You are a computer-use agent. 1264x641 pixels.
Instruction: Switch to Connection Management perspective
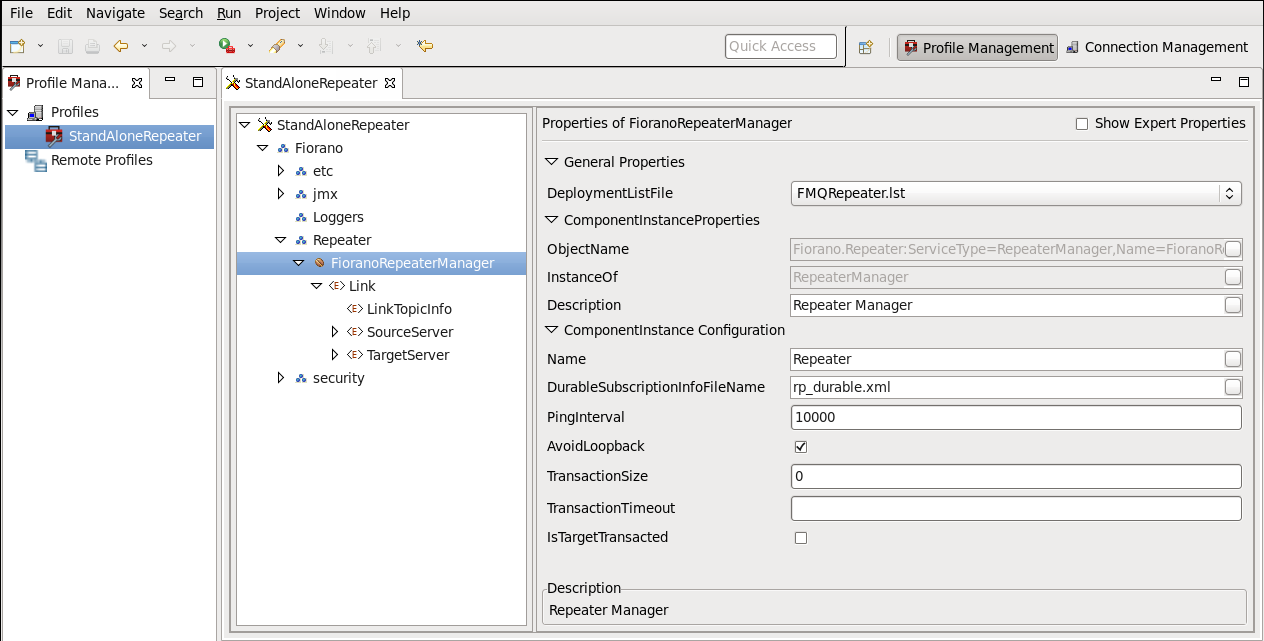(x=1157, y=47)
